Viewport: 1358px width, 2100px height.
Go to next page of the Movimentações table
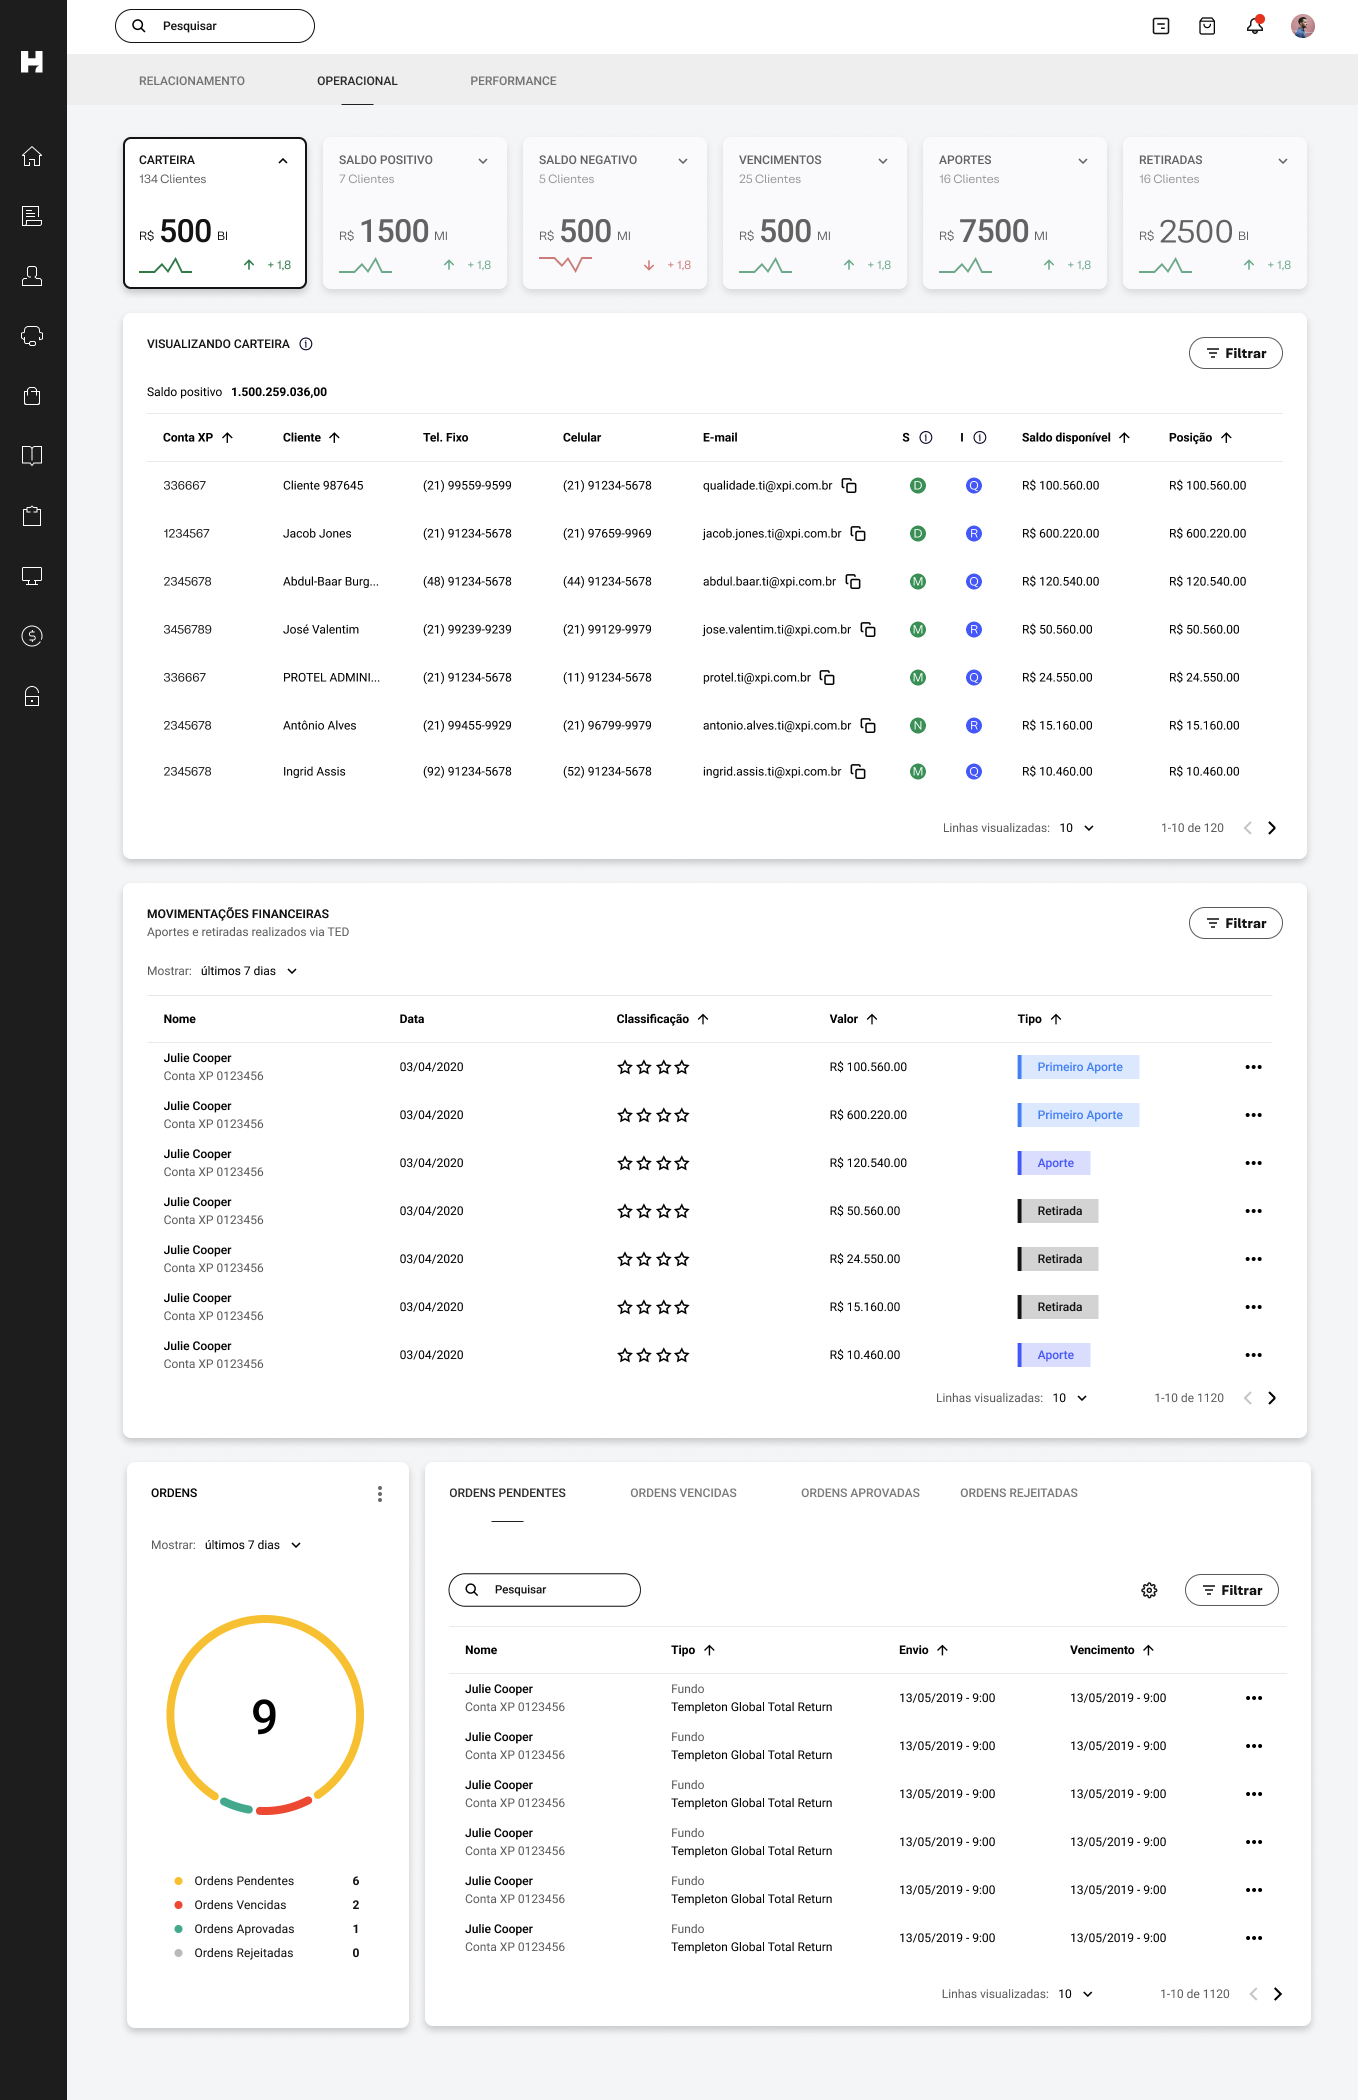click(x=1272, y=1398)
